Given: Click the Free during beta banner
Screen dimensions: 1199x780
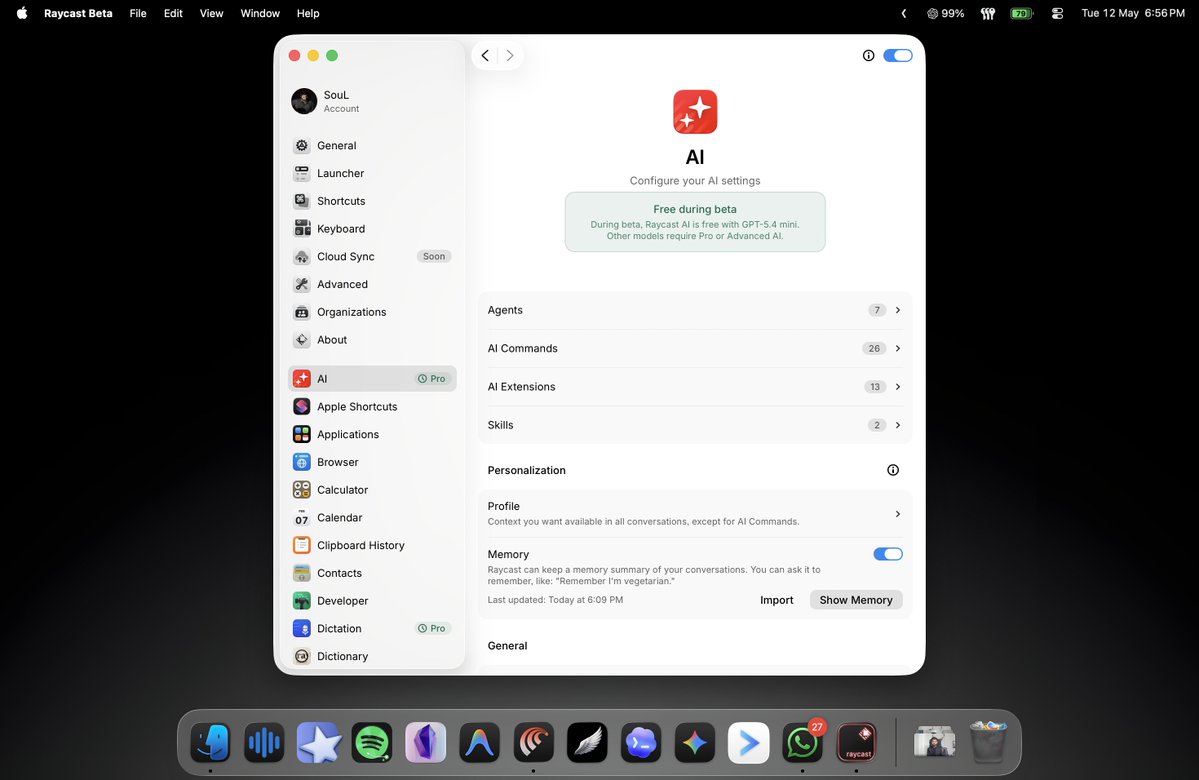Looking at the screenshot, I should [695, 222].
